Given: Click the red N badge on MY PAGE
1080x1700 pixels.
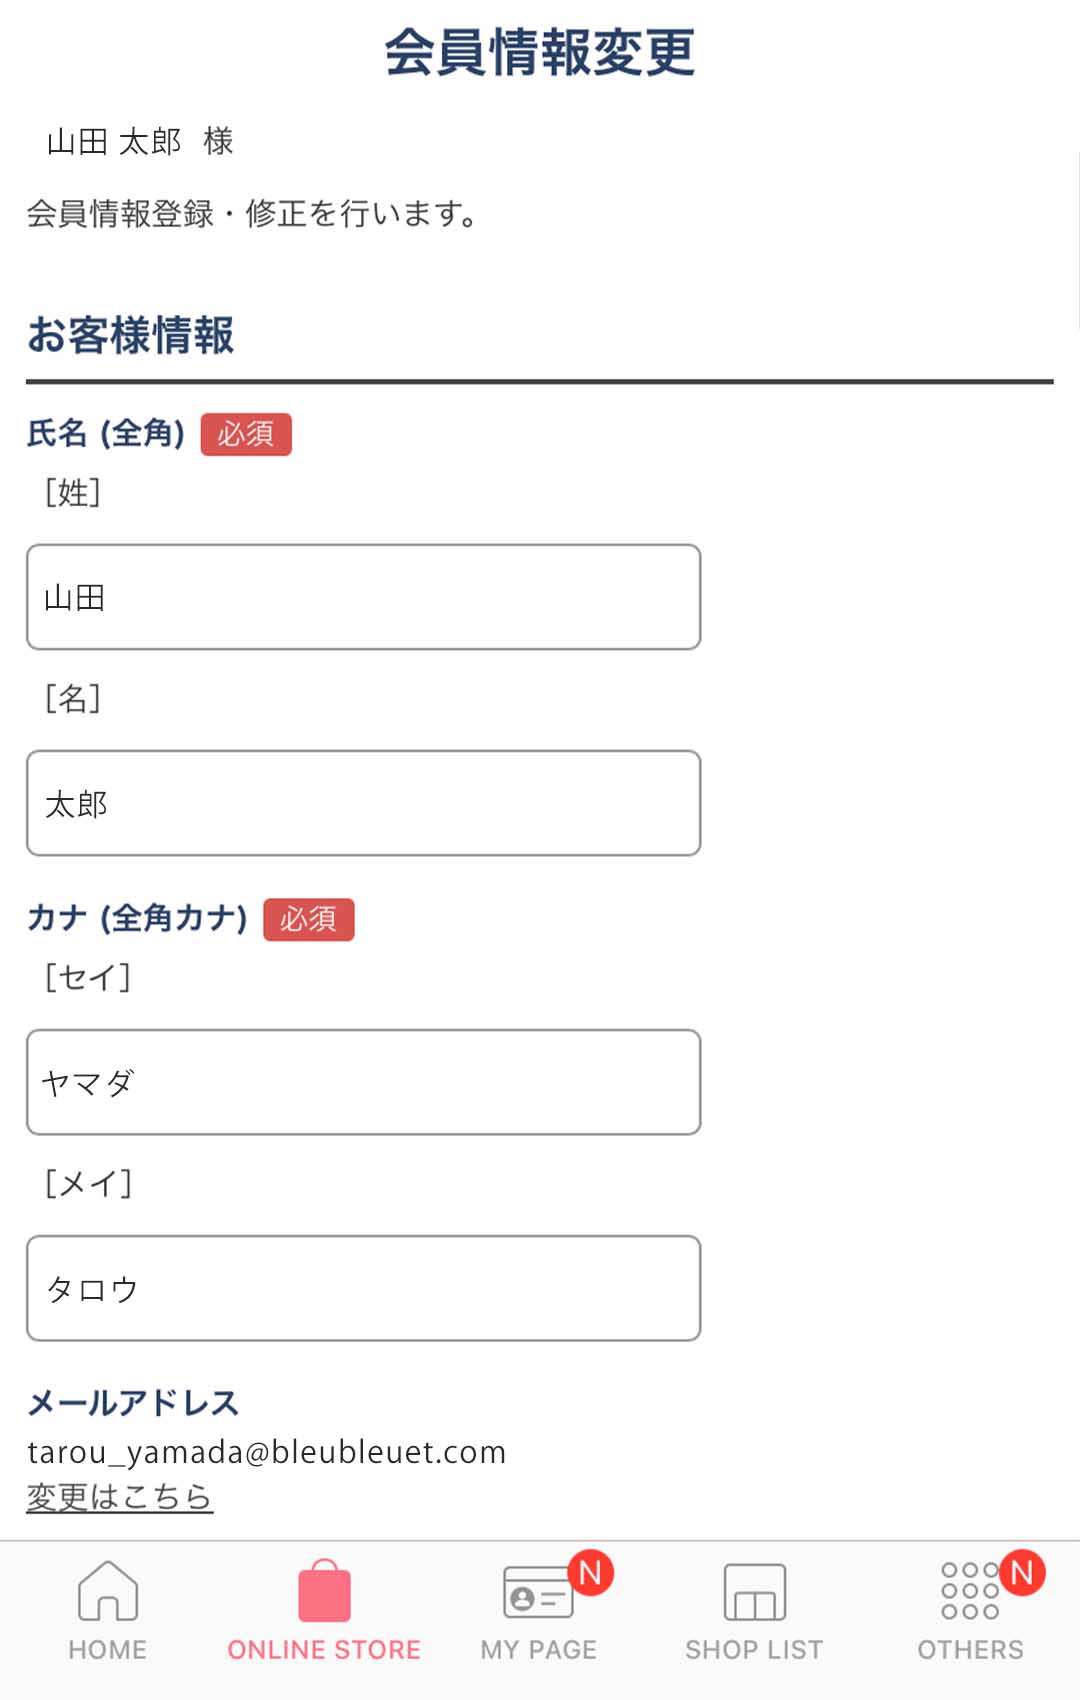Looking at the screenshot, I should pyautogui.click(x=591, y=1573).
